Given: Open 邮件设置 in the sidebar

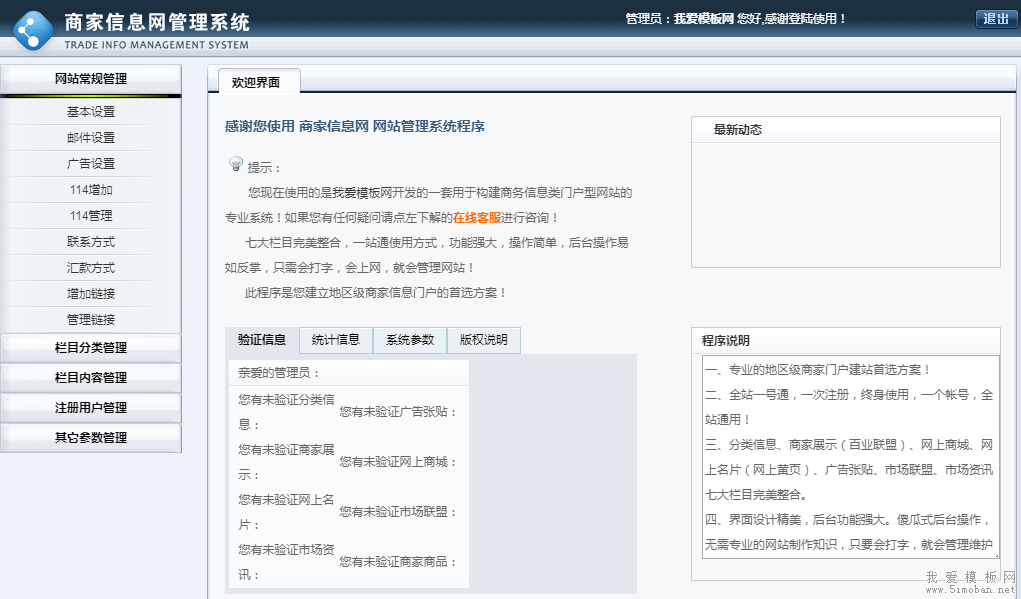Looking at the screenshot, I should (x=91, y=138).
